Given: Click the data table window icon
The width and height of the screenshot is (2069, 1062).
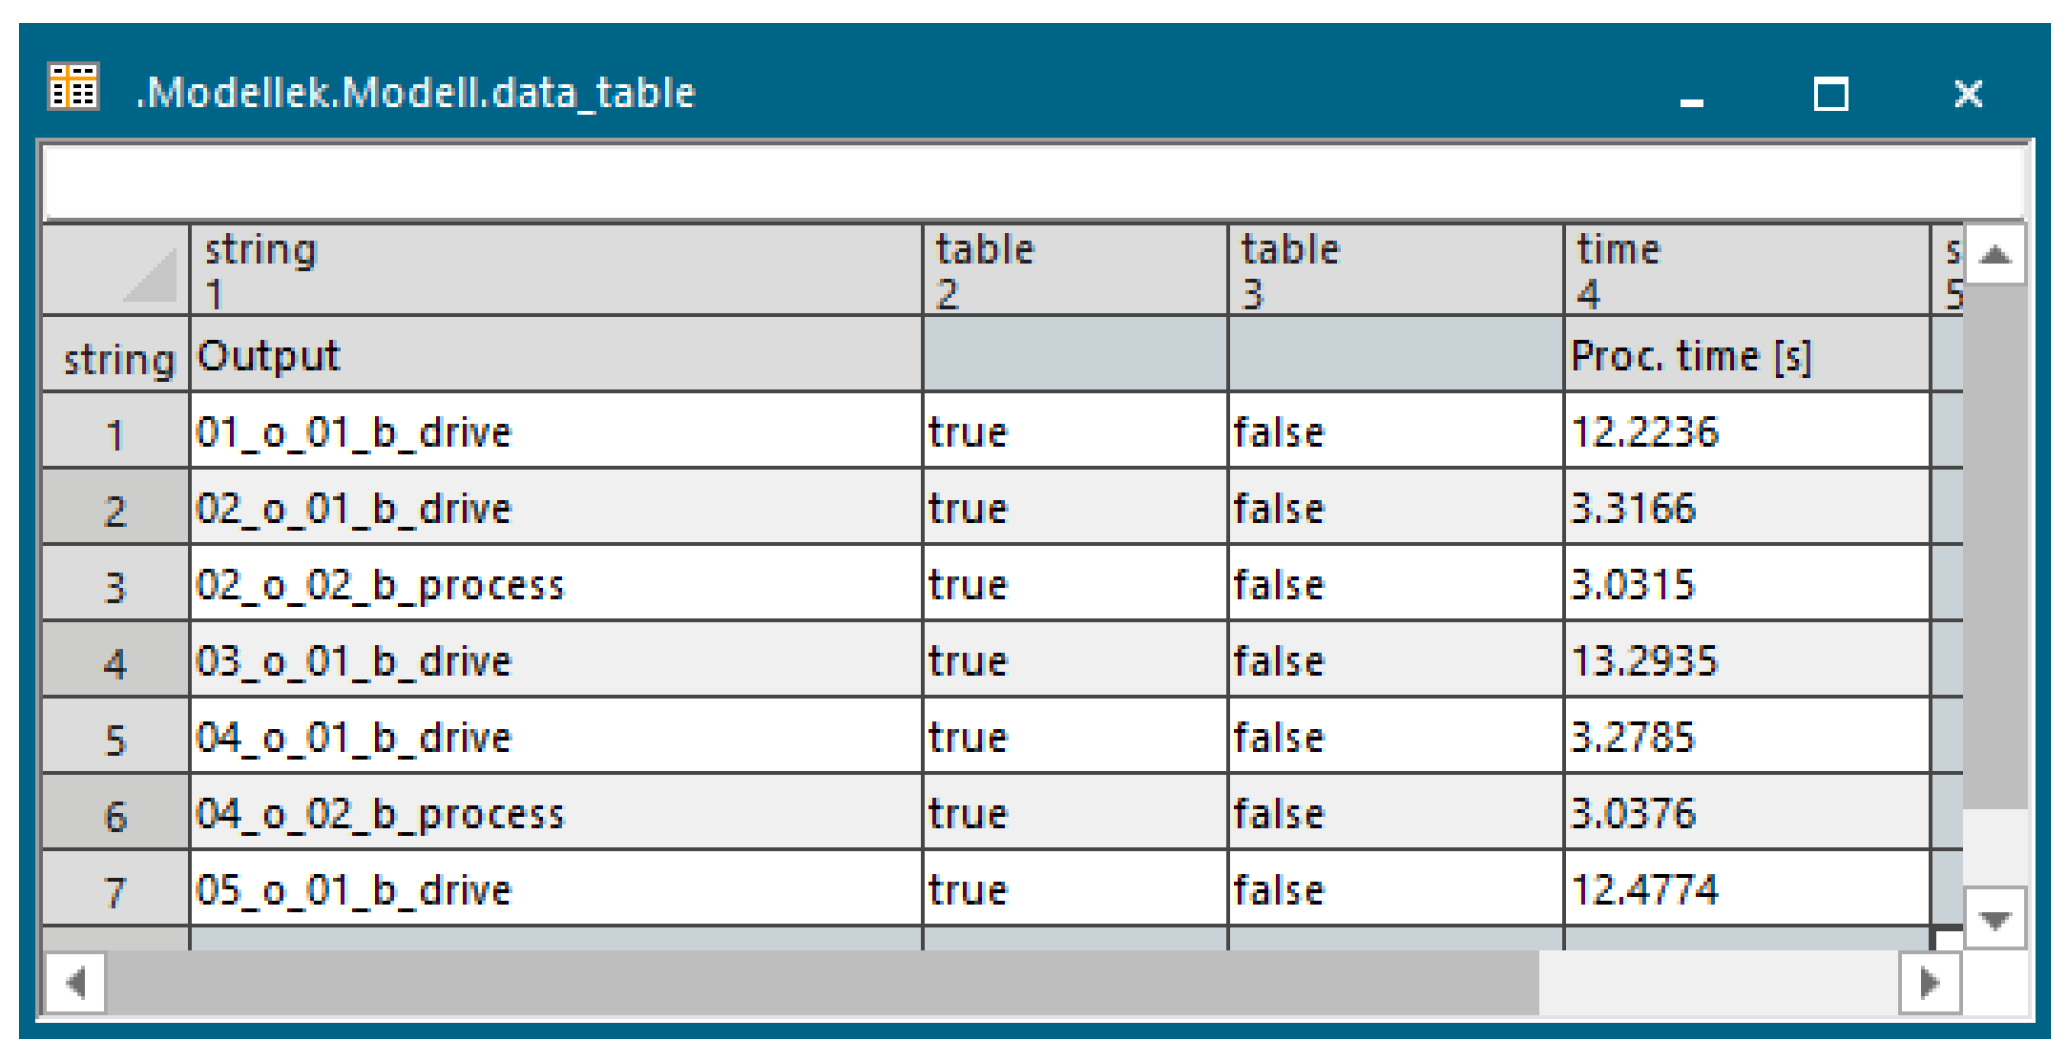Looking at the screenshot, I should click(x=73, y=87).
